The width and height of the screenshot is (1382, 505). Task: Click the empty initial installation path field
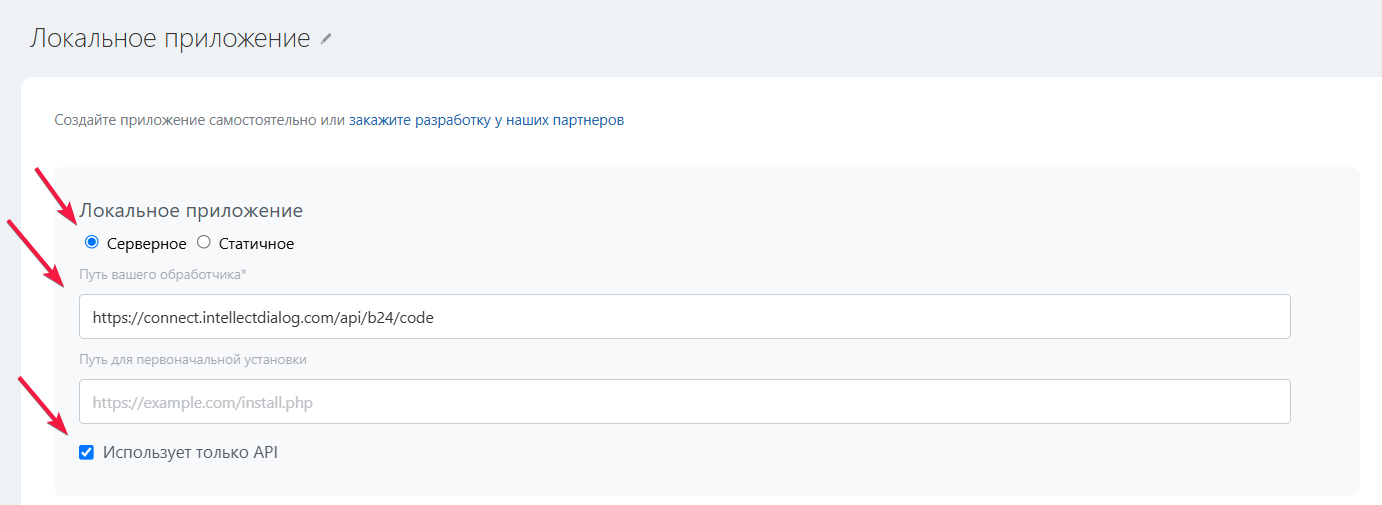pyautogui.click(x=684, y=402)
